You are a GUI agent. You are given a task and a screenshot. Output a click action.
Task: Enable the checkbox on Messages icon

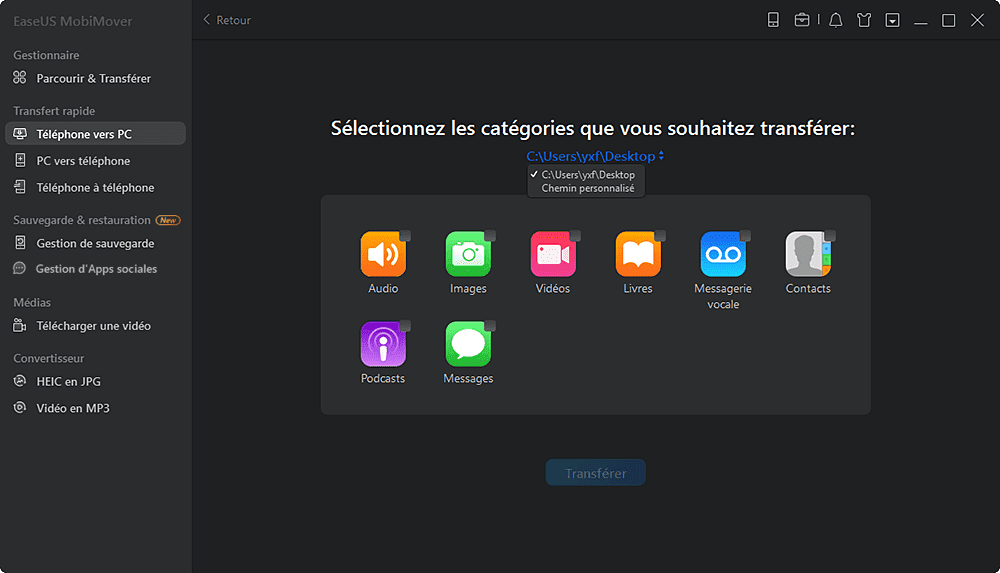[490, 326]
